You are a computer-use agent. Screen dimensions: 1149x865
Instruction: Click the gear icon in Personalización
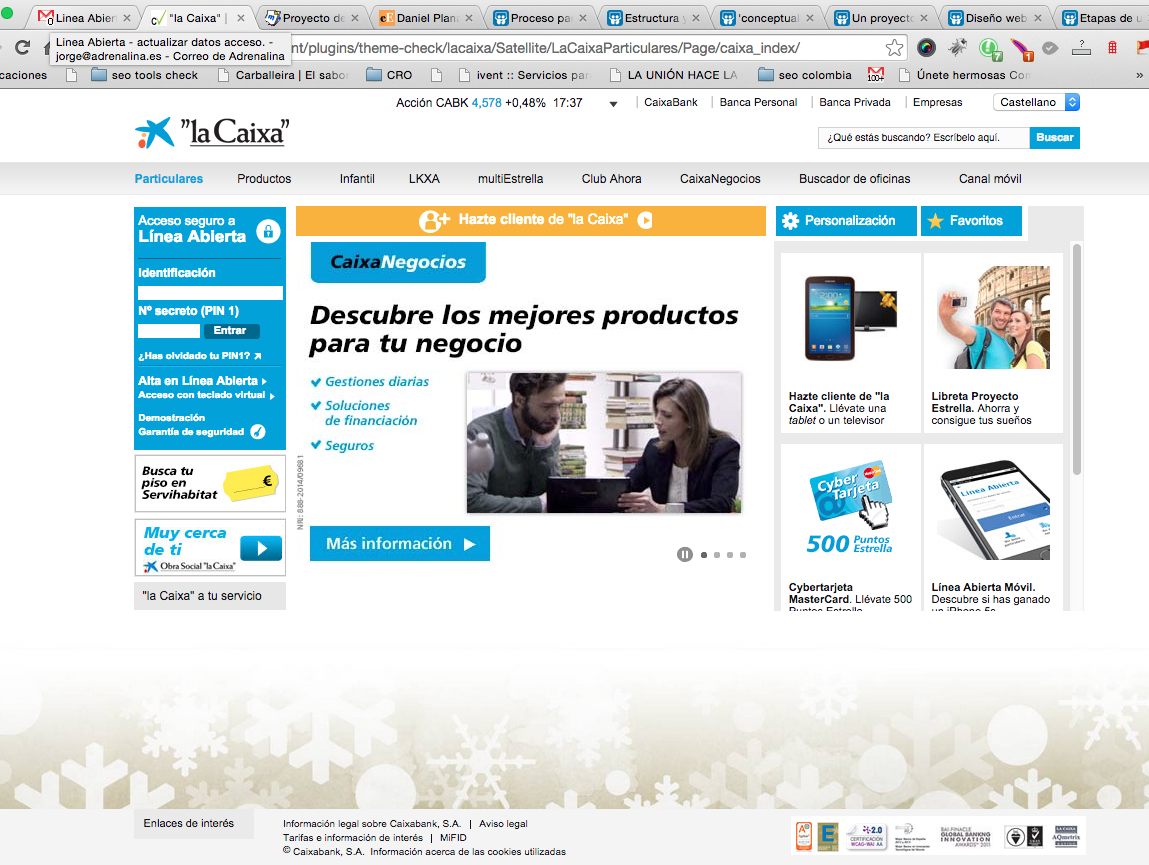pyautogui.click(x=791, y=221)
